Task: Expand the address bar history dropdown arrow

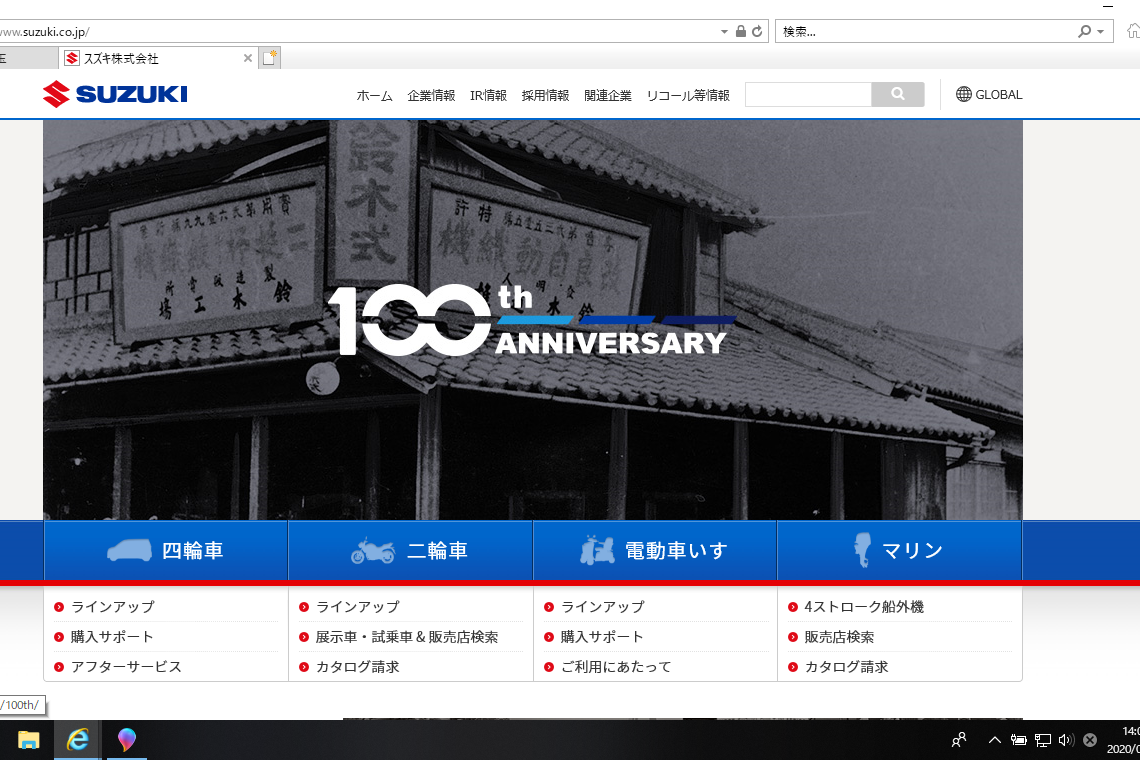Action: pos(724,31)
